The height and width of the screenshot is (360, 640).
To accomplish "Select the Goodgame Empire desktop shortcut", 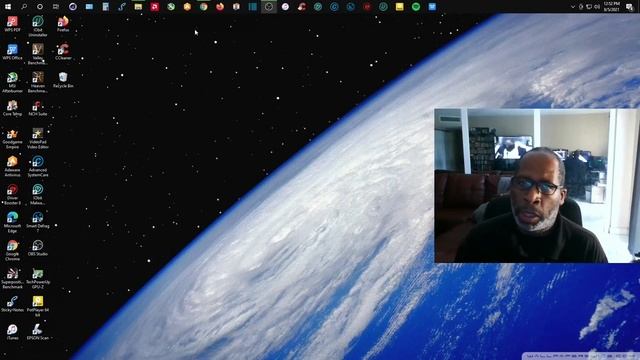I will coord(12,138).
